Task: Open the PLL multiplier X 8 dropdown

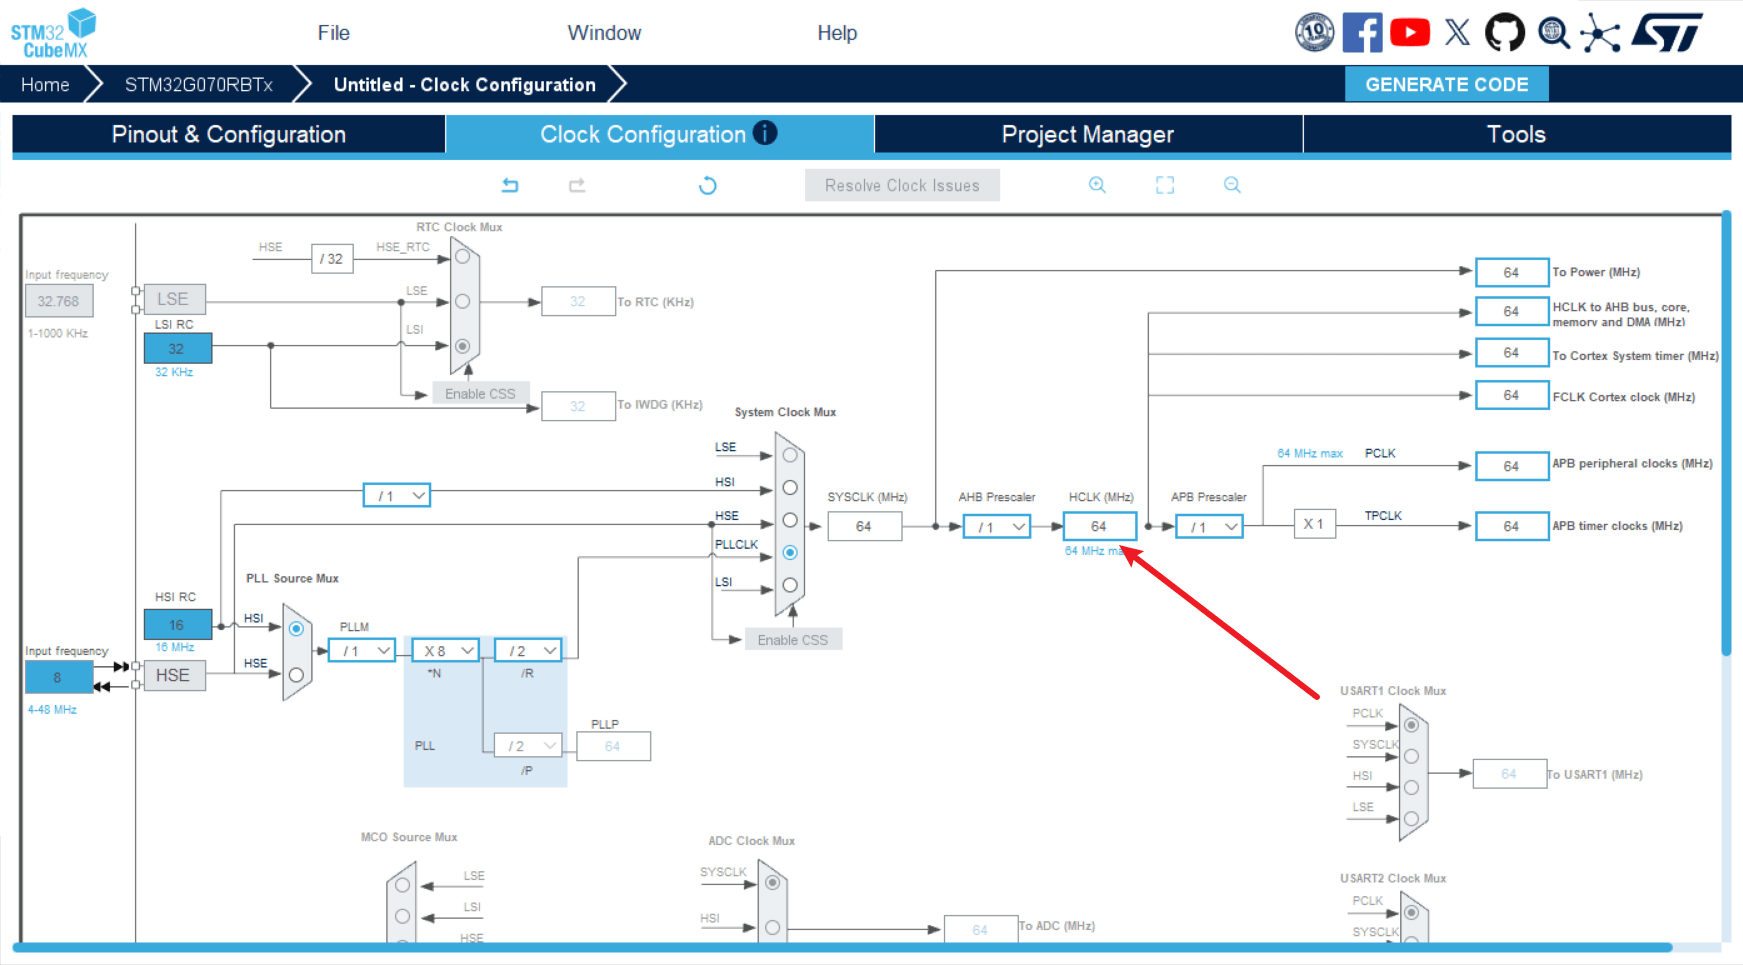Action: [x=446, y=651]
